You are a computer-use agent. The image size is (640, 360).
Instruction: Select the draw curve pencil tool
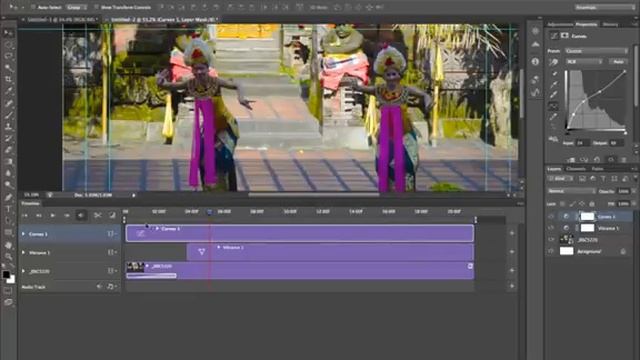click(553, 117)
